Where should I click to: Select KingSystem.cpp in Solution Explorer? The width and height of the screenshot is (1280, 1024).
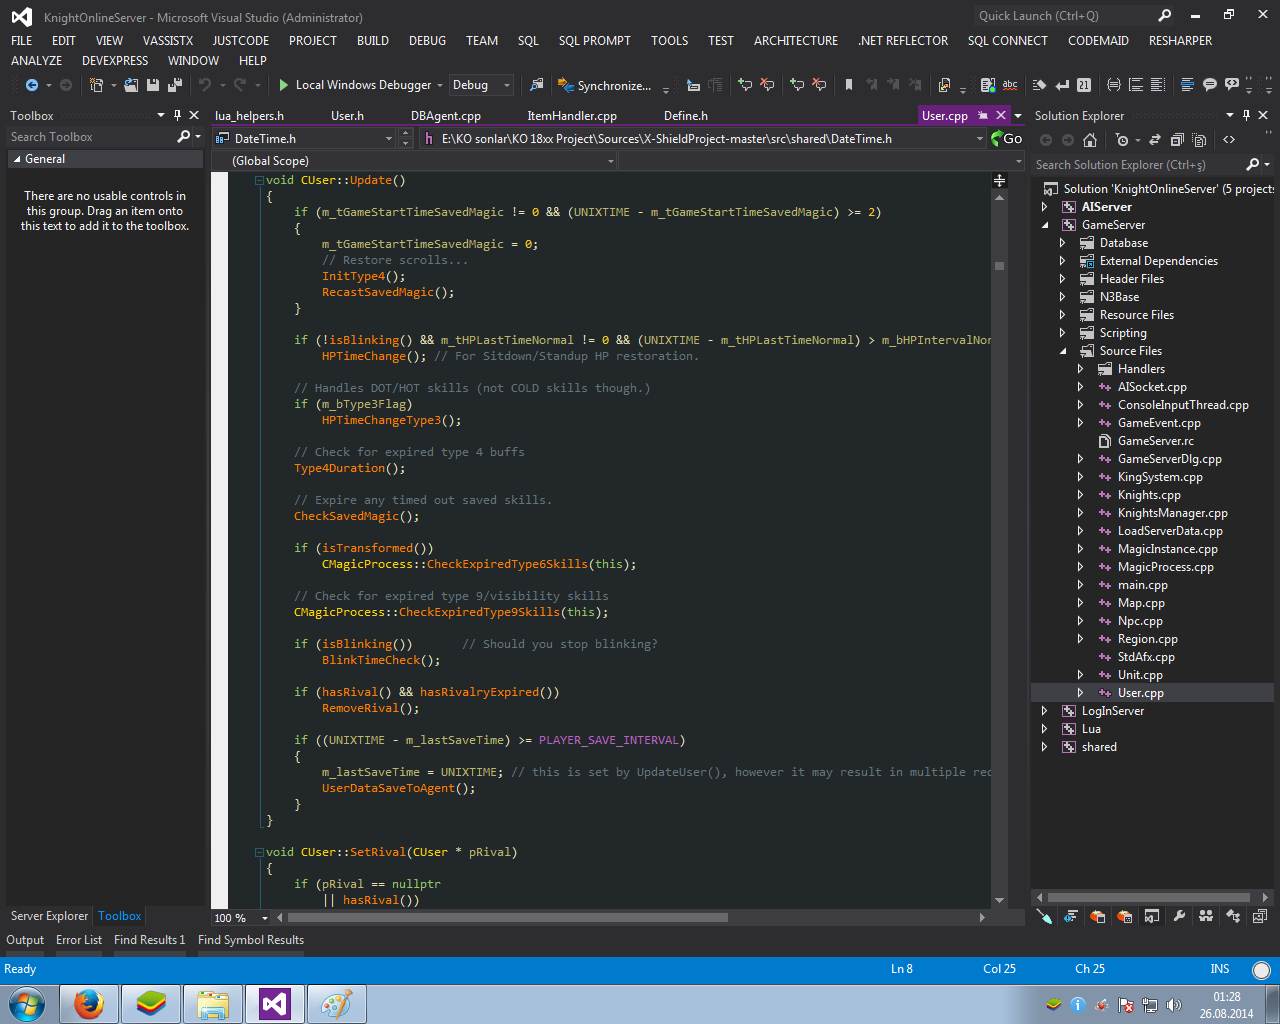[x=1160, y=477]
